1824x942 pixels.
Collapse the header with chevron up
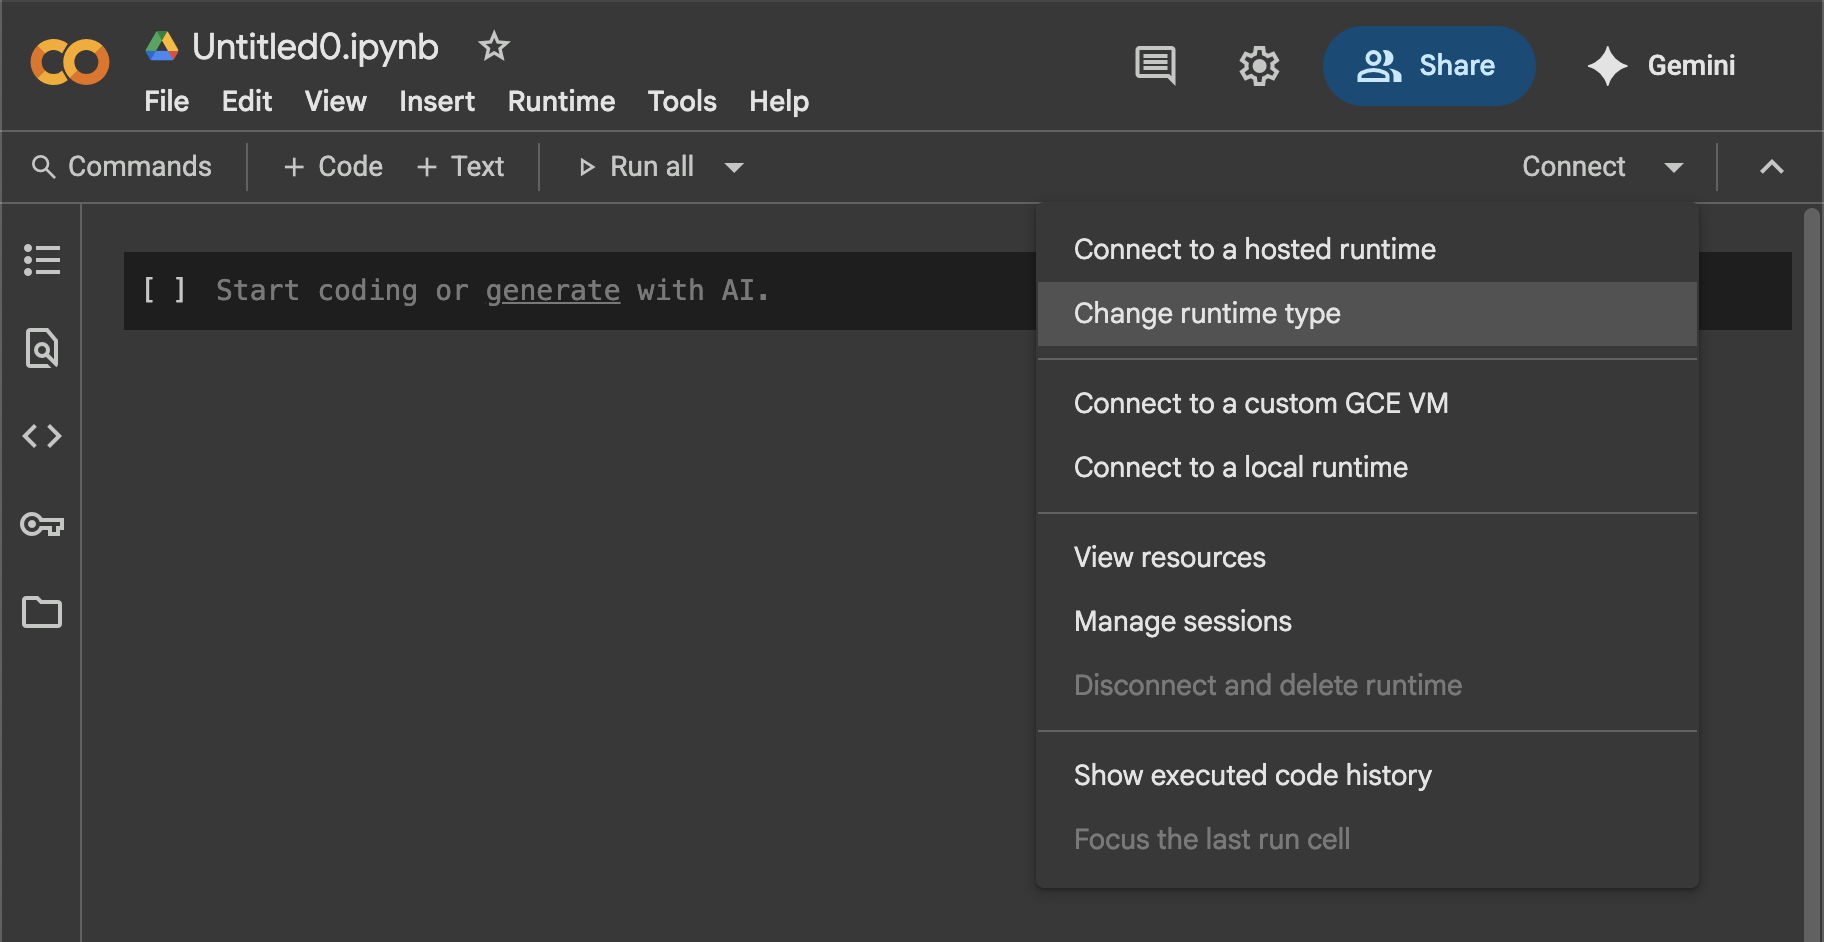pyautogui.click(x=1771, y=167)
